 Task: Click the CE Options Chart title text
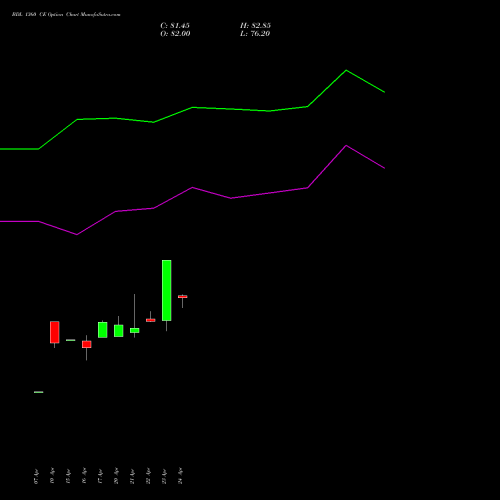pos(66,14)
